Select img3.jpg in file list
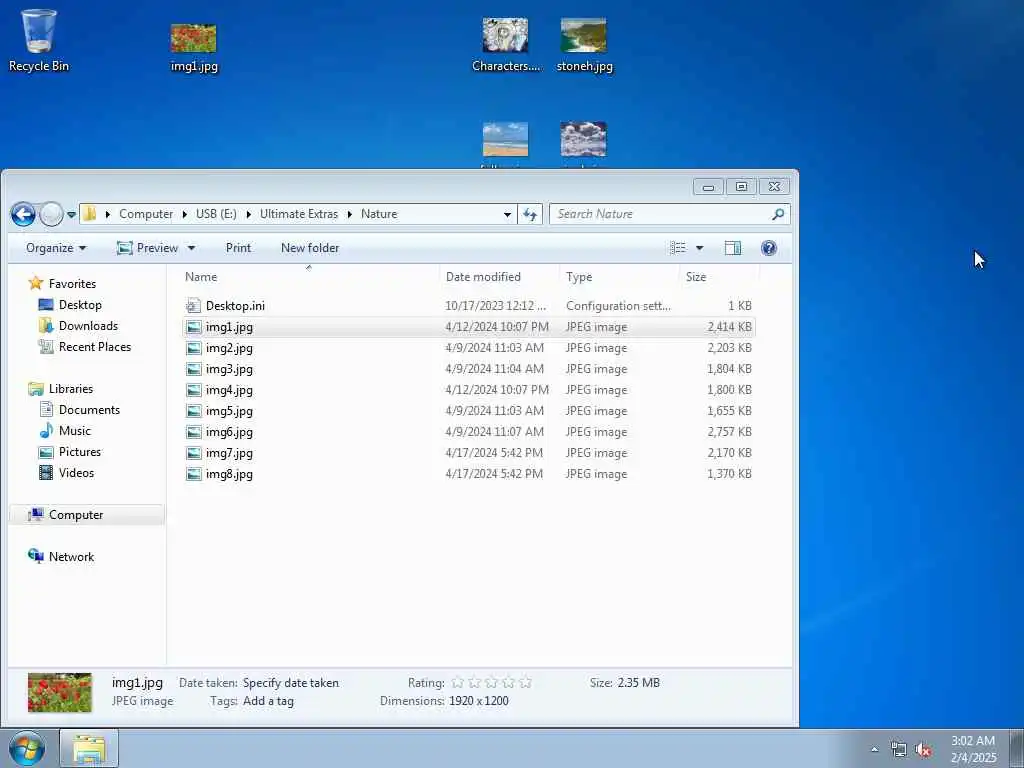This screenshot has height=768, width=1024. tap(468, 369)
